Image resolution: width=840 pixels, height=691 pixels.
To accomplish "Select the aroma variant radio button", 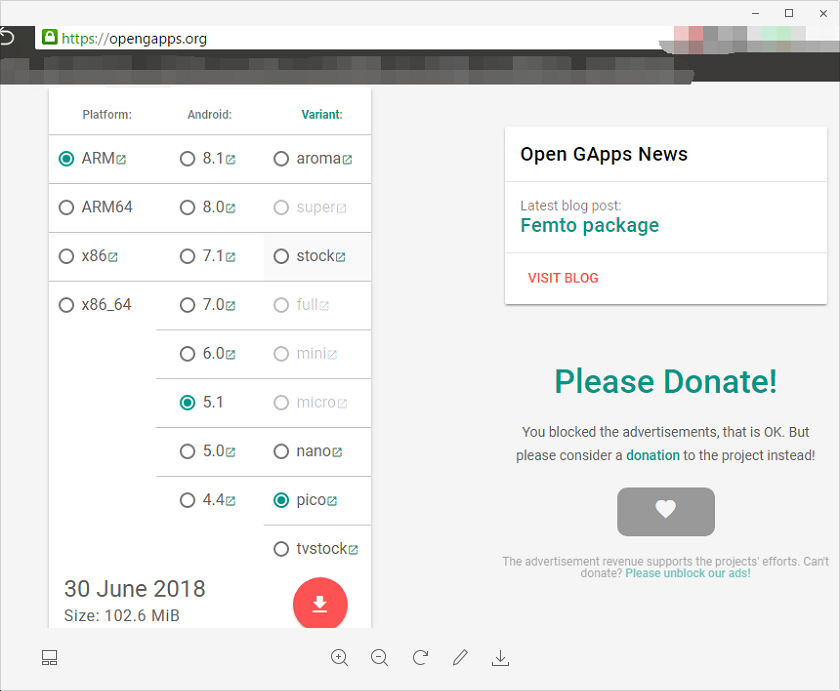I will [281, 159].
